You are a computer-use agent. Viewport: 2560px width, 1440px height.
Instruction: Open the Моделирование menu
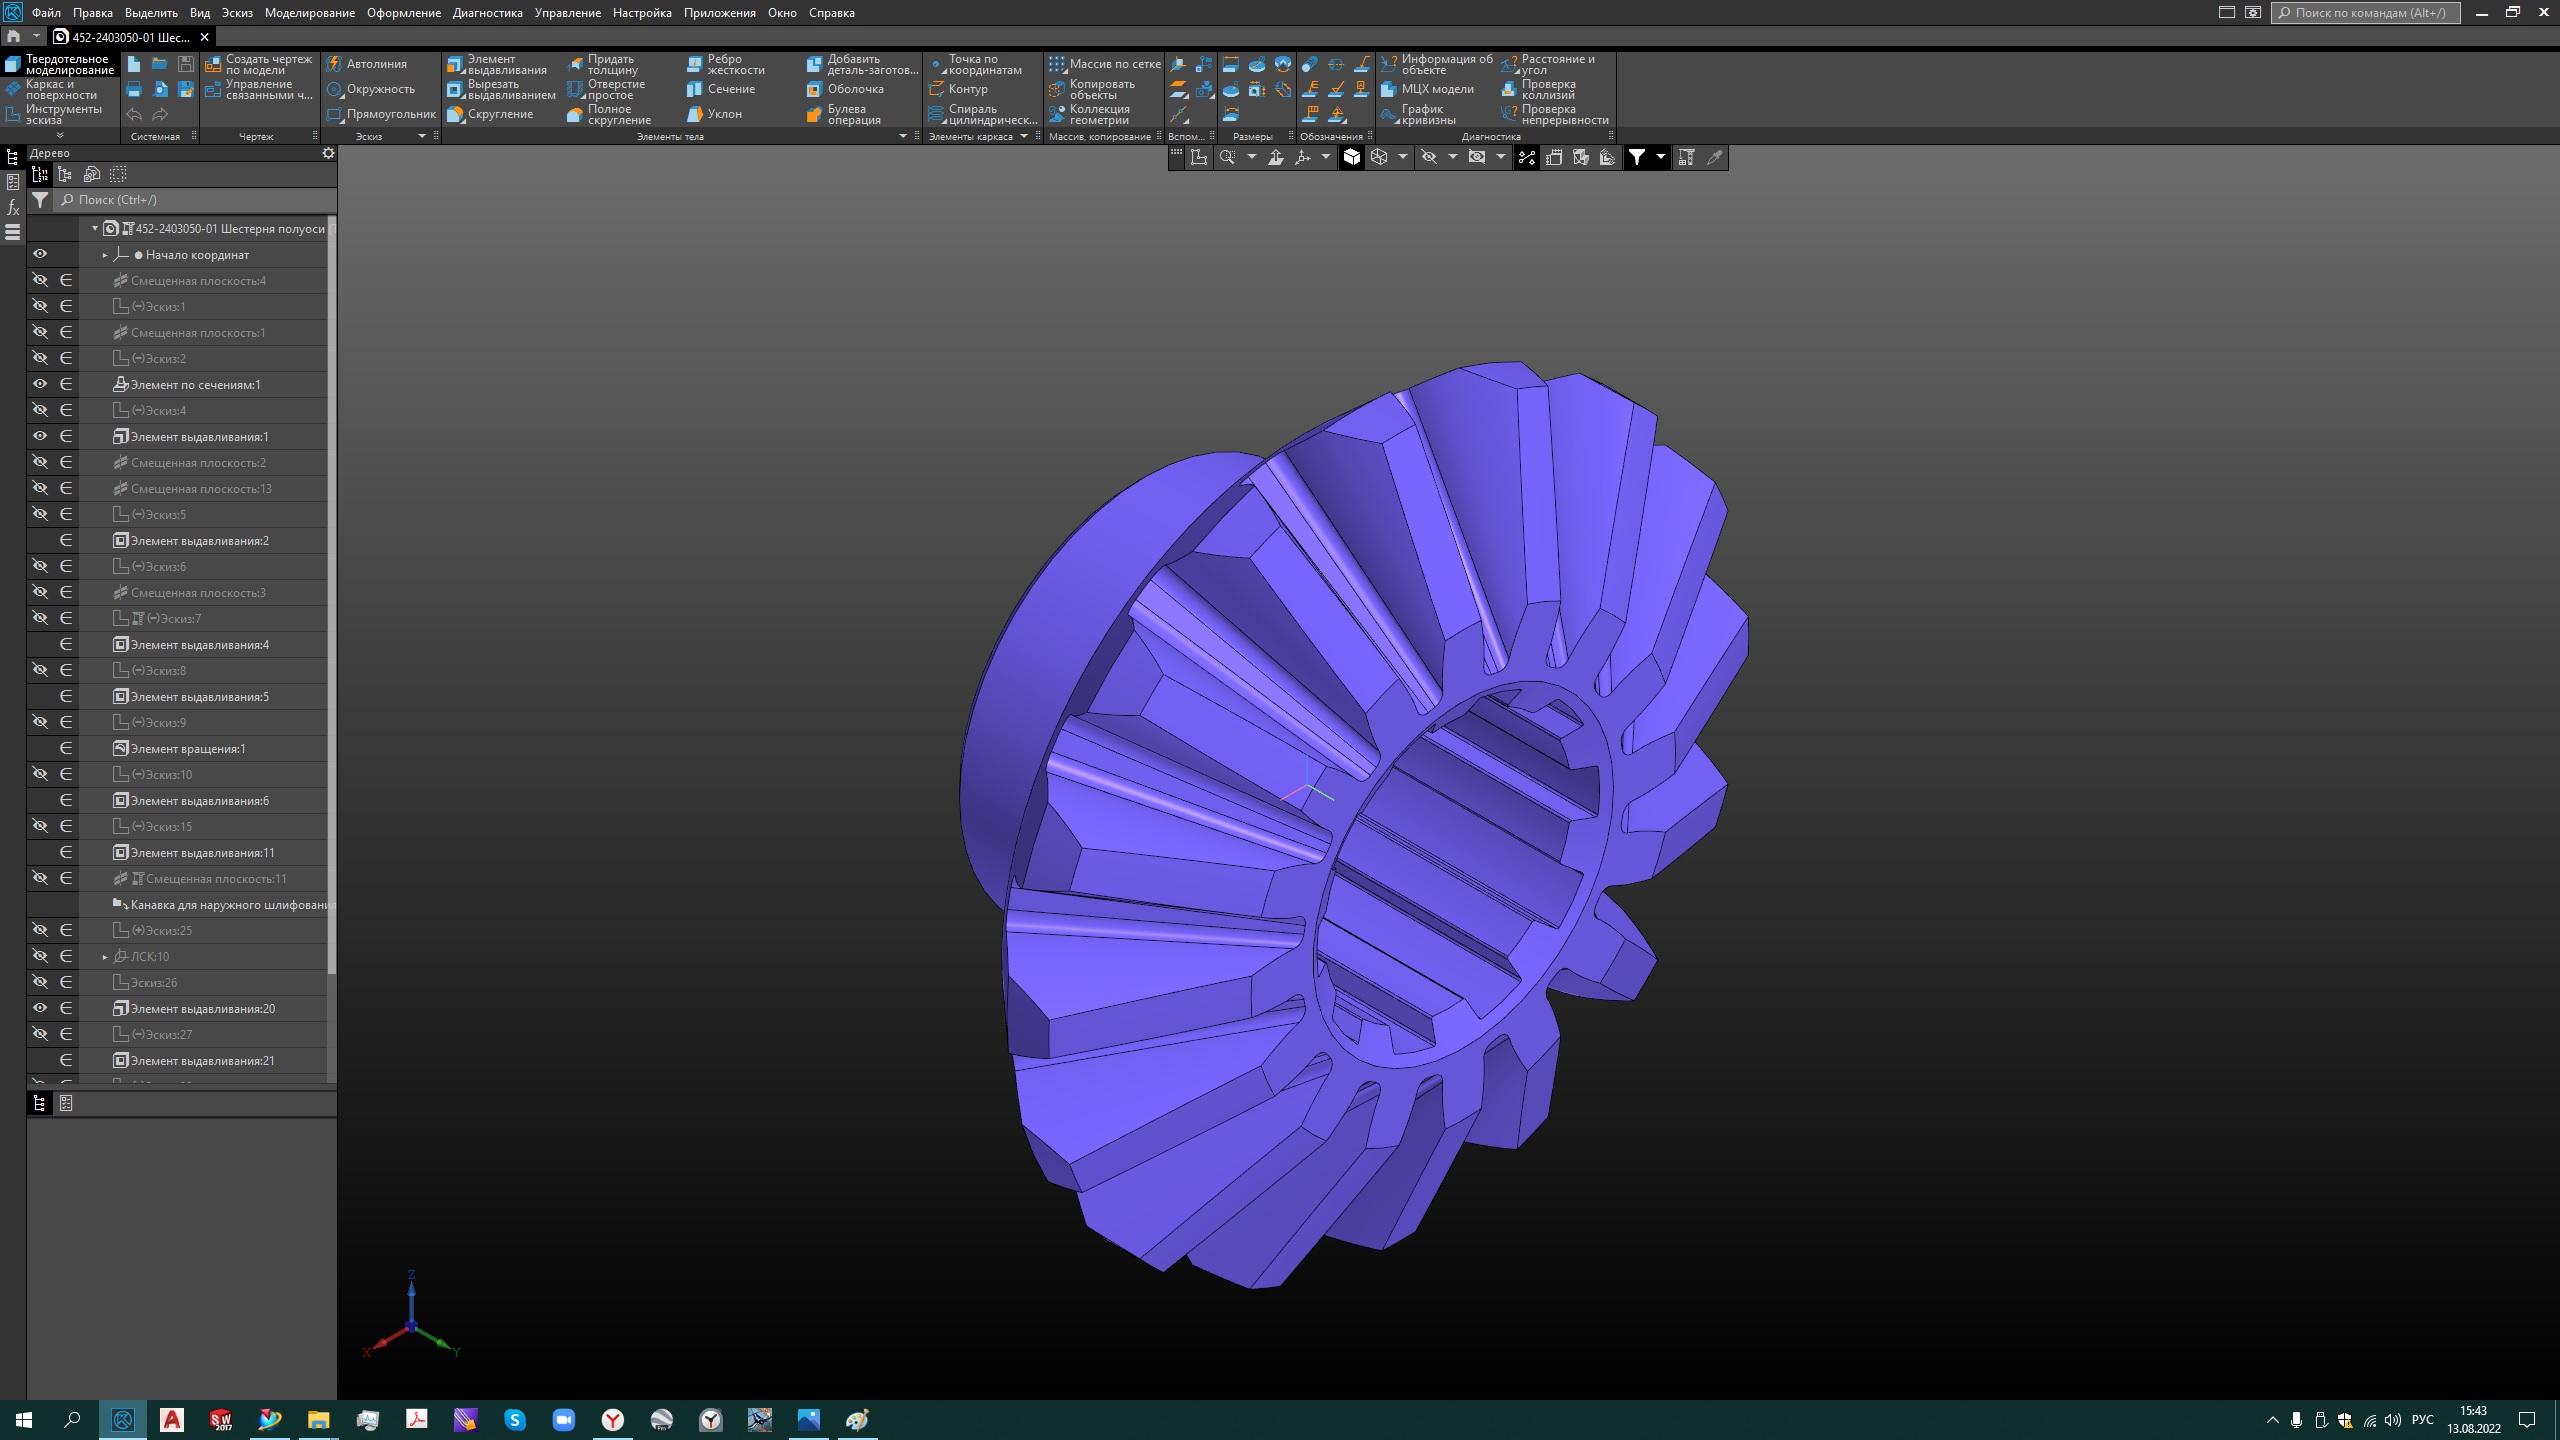[x=310, y=13]
